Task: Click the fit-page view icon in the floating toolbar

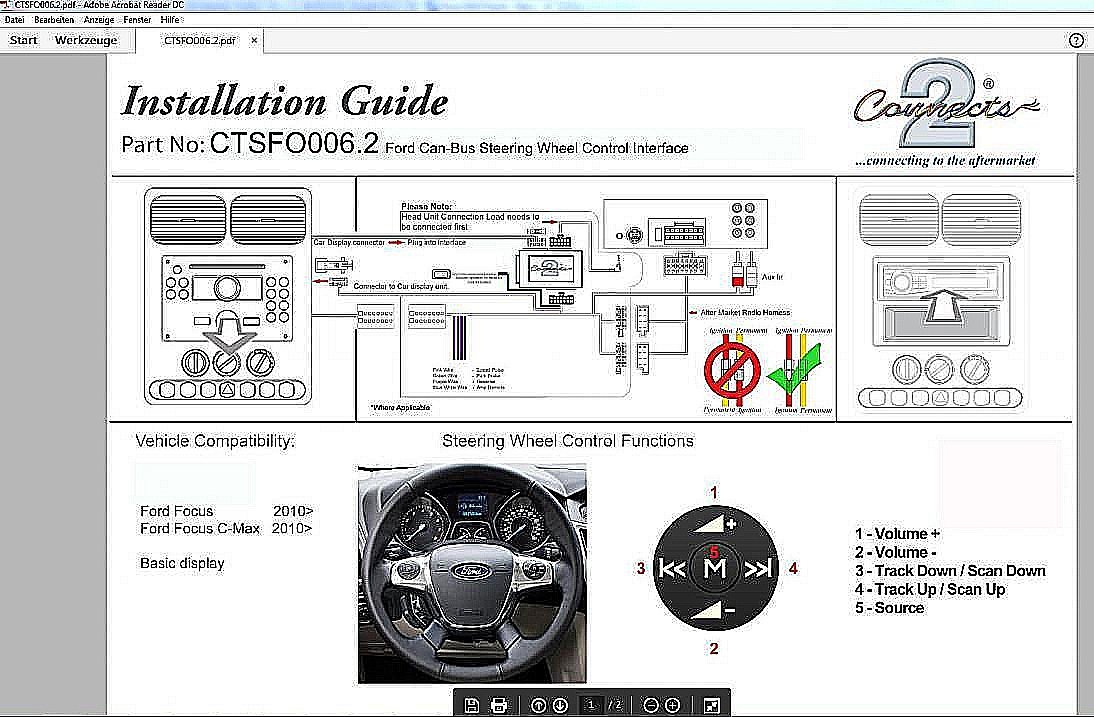Action: 712,705
